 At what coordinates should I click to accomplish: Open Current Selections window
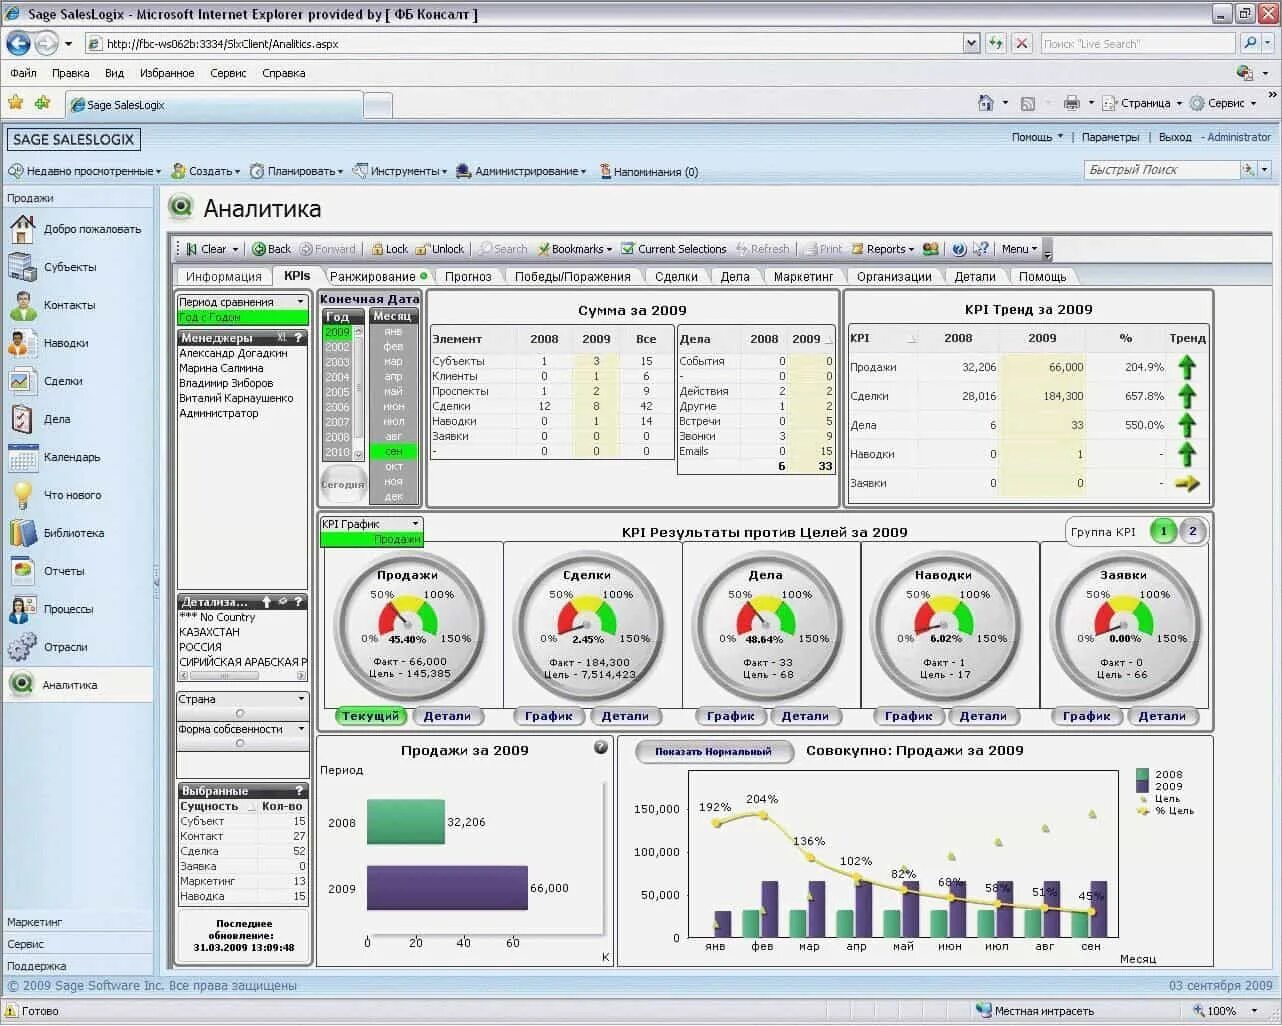coord(674,250)
